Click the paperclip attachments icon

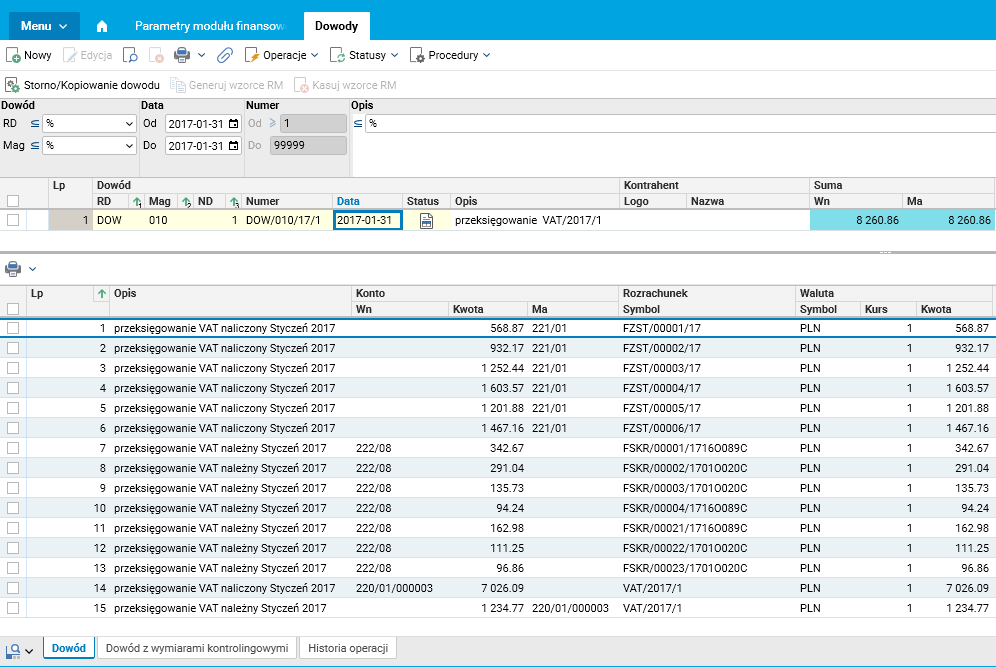[225, 56]
